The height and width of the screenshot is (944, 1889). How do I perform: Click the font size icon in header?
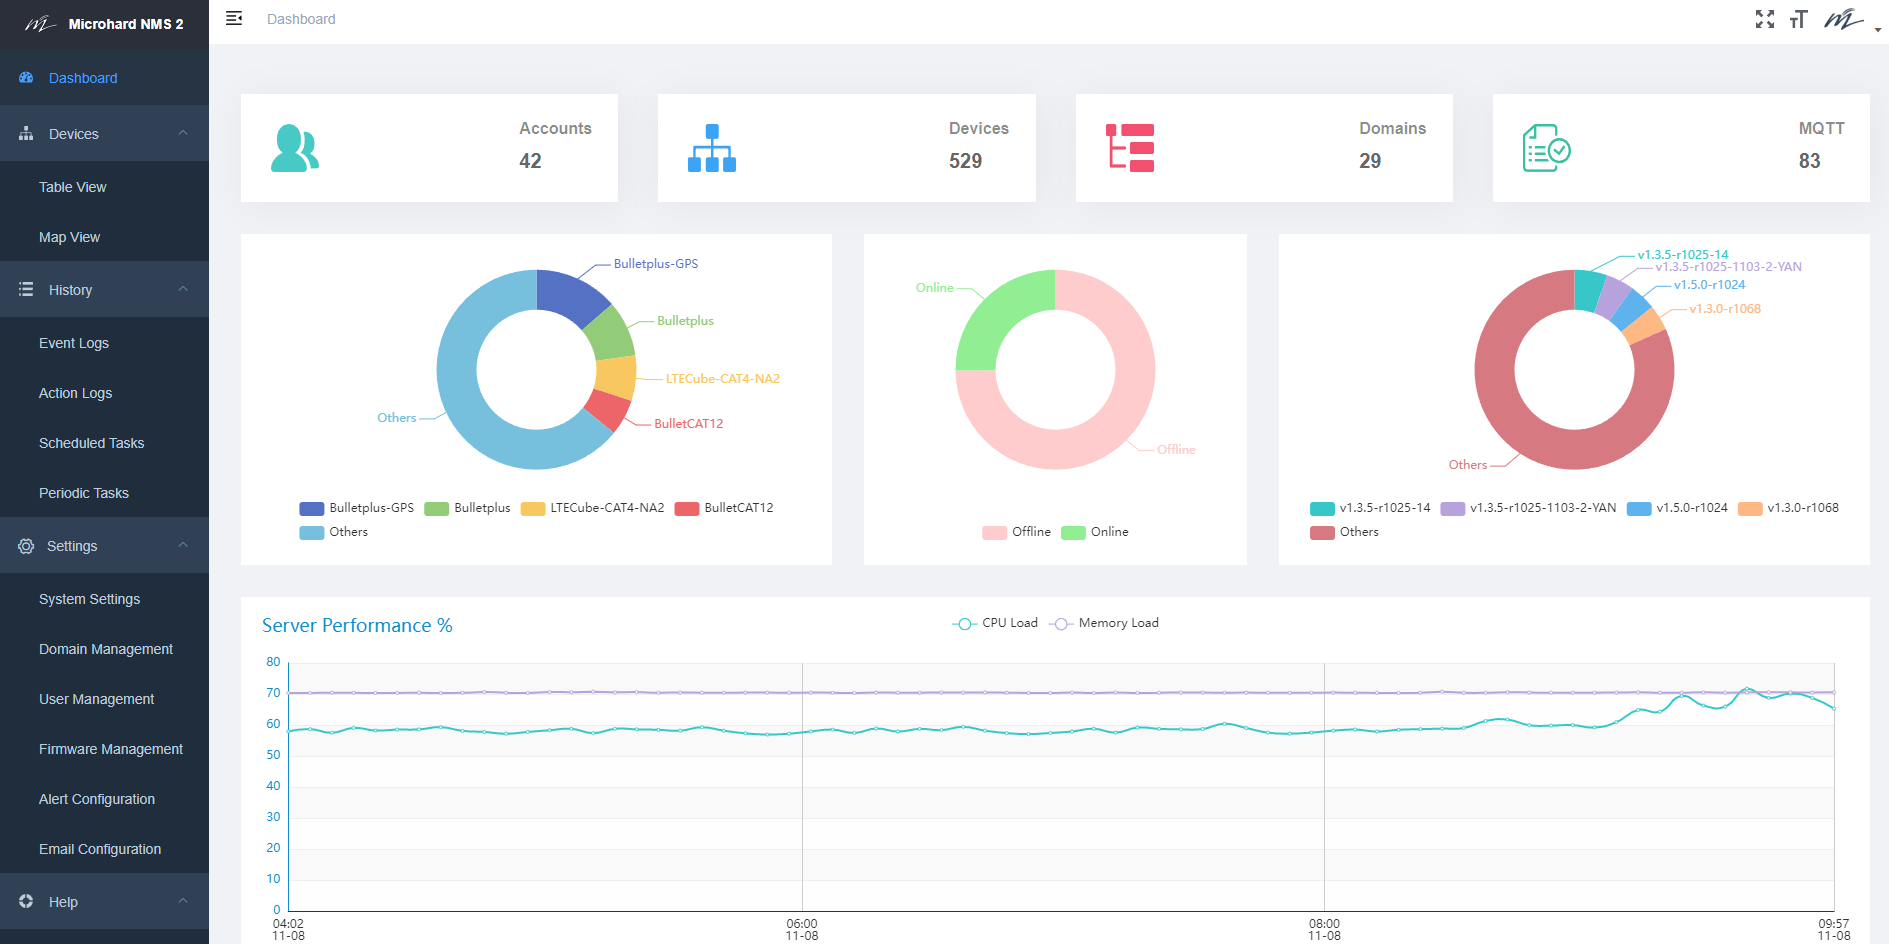pos(1799,19)
